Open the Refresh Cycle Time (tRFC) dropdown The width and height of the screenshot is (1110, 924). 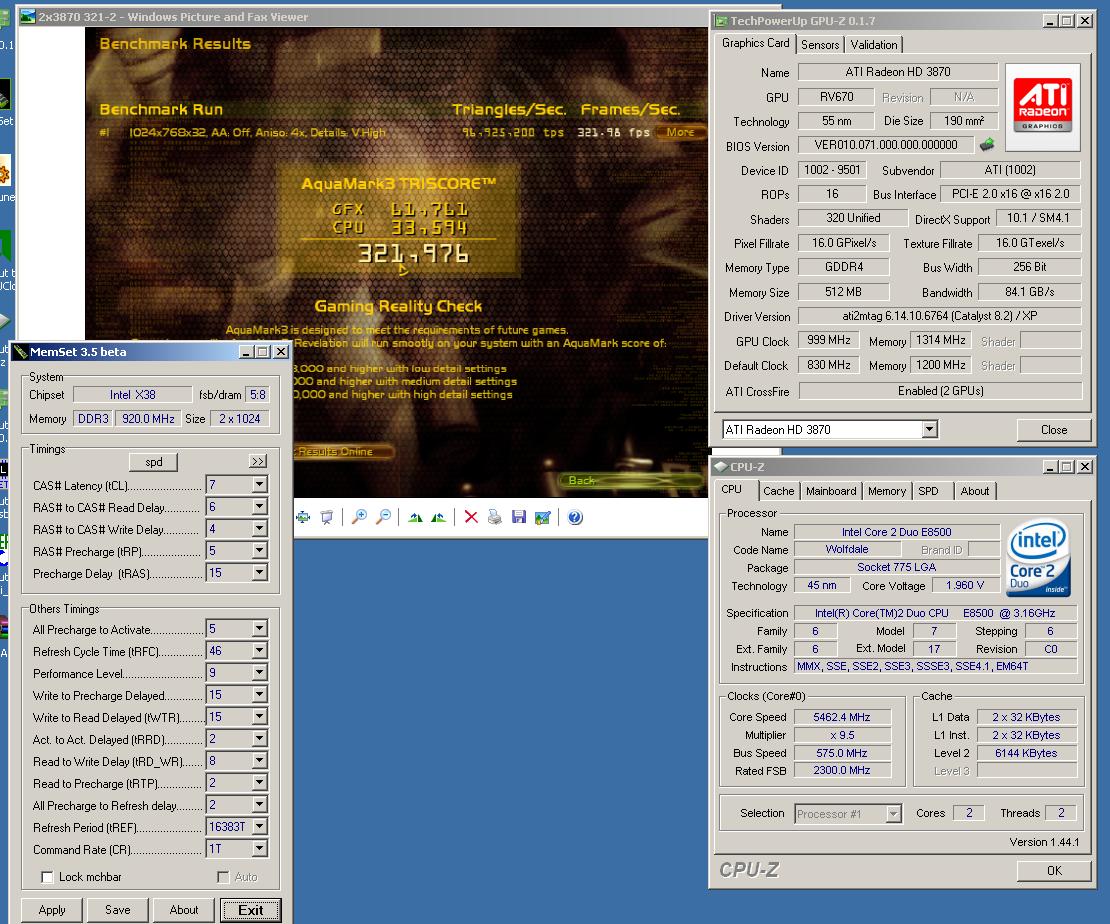[260, 651]
